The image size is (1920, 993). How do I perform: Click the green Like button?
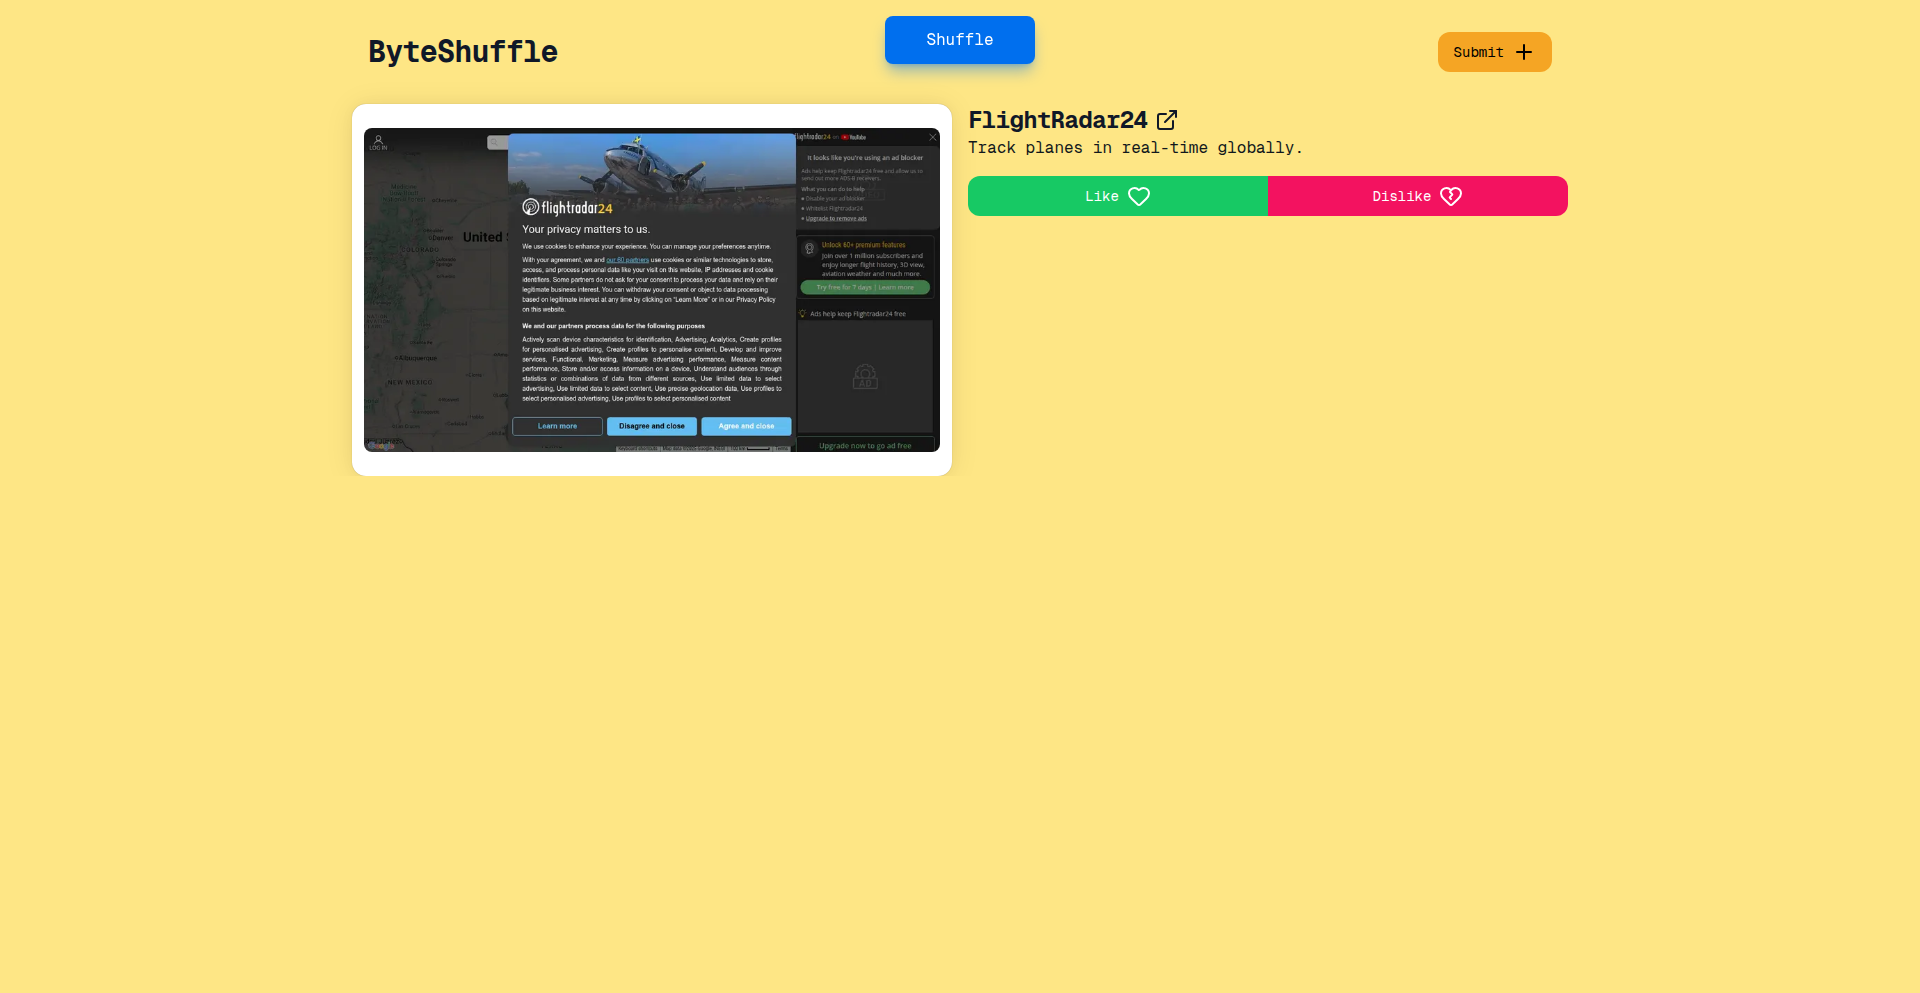1117,196
